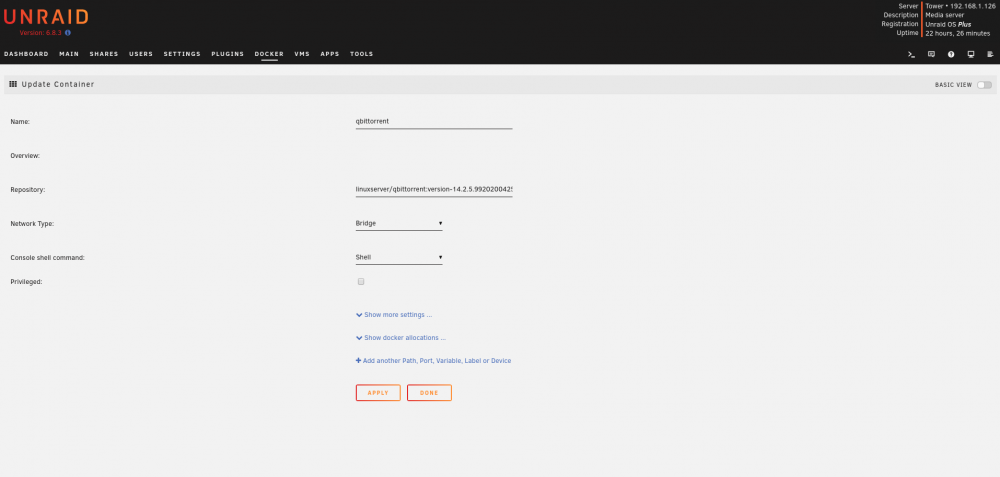Expand Show docker allocations
The image size is (1000, 477).
click(x=401, y=338)
